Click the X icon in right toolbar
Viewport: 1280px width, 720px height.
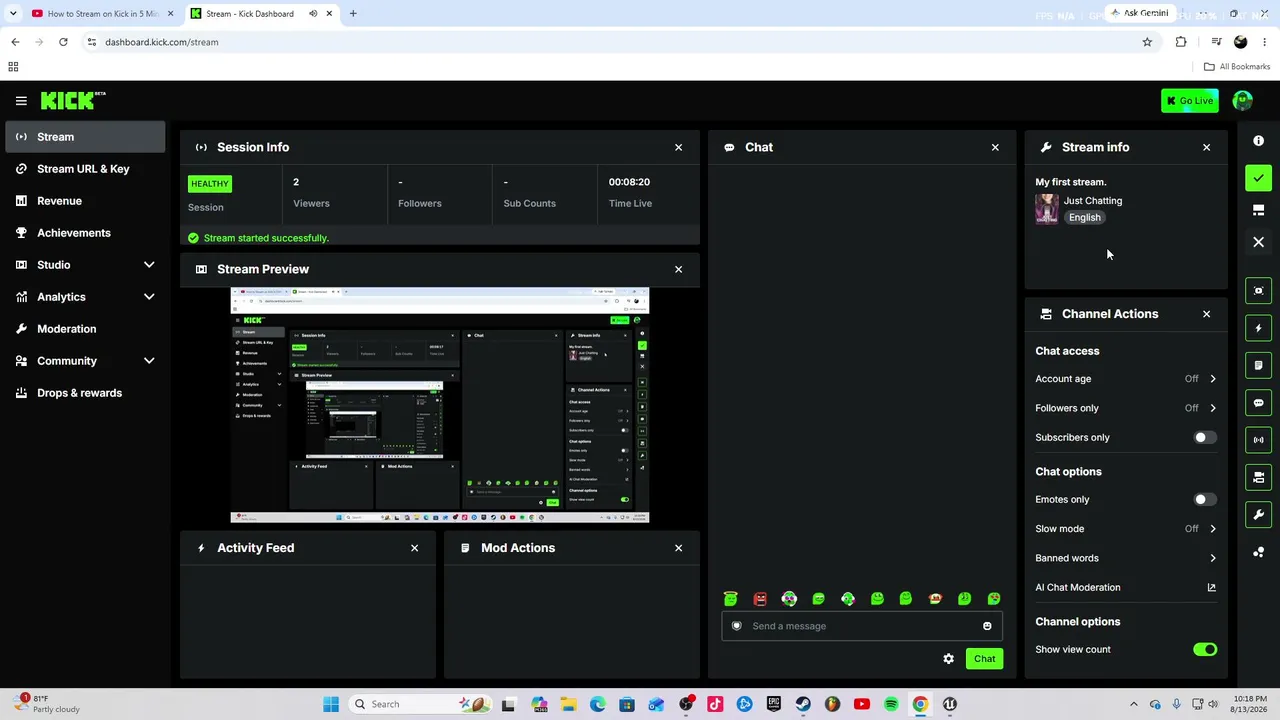[1259, 242]
